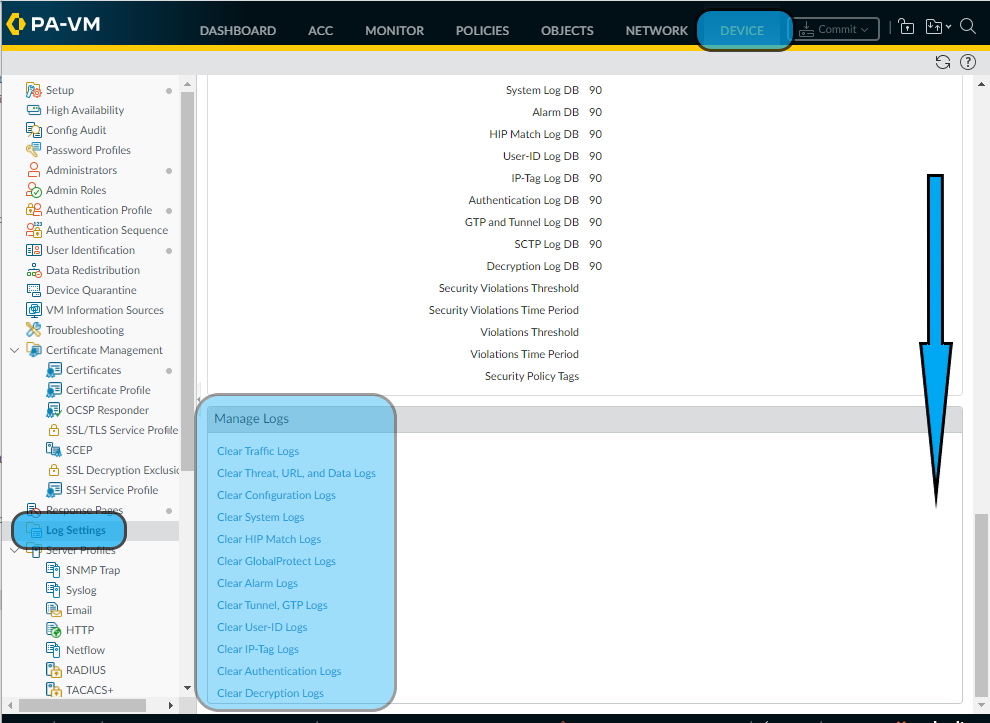Screen dimensions: 990x723
Task: Open Certificate Profile tree item
Action: (108, 390)
